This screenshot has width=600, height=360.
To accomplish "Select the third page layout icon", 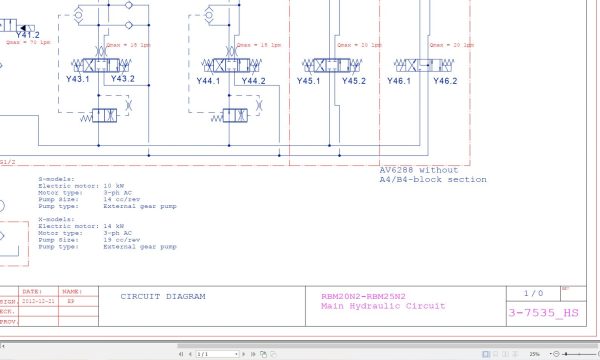I will 506,354.
